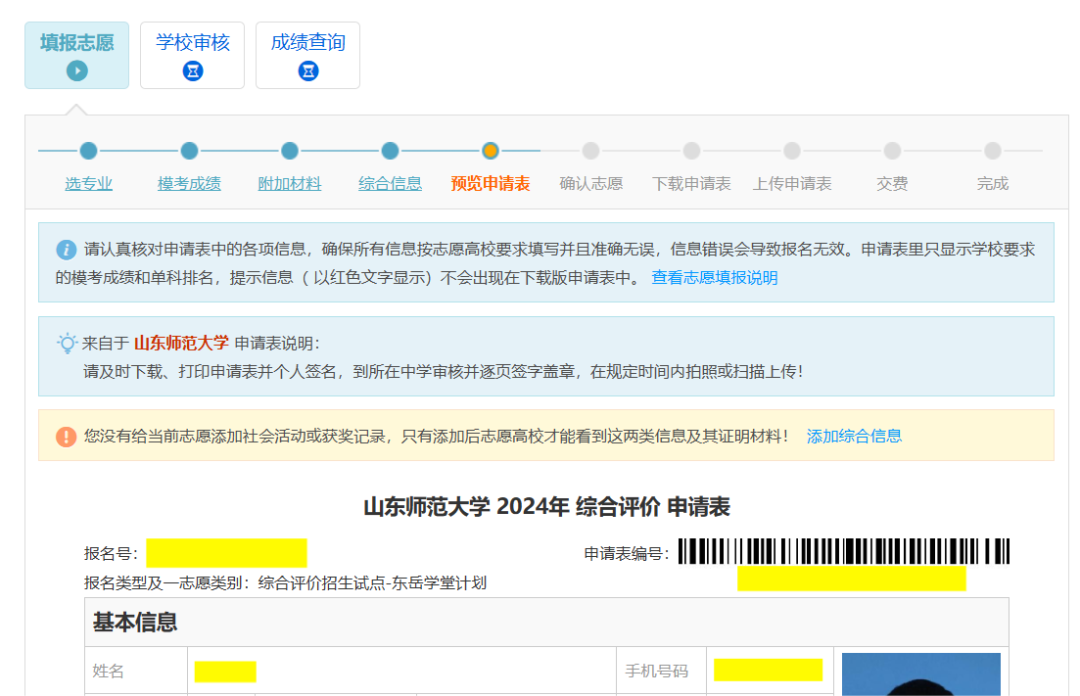Open the 学校审核 tab
Viewport: 1080px width, 696px height.
(193, 55)
